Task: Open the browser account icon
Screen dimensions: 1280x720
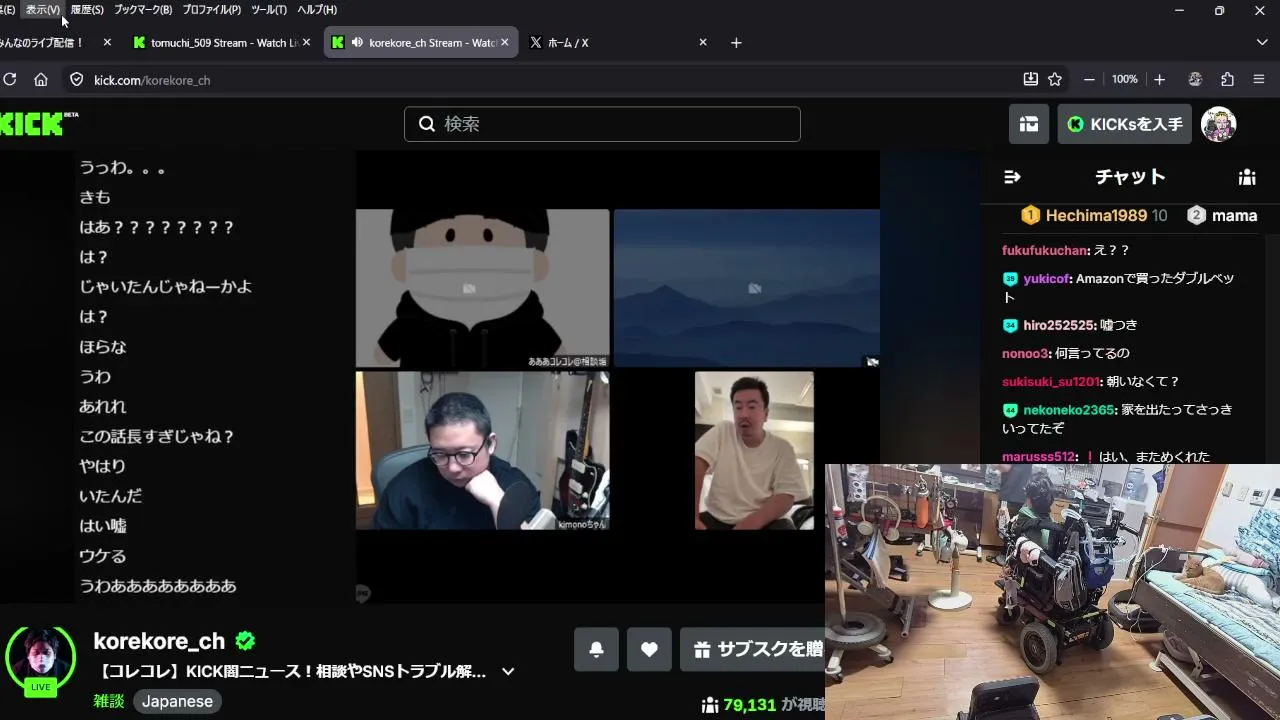Action: [x=1194, y=79]
